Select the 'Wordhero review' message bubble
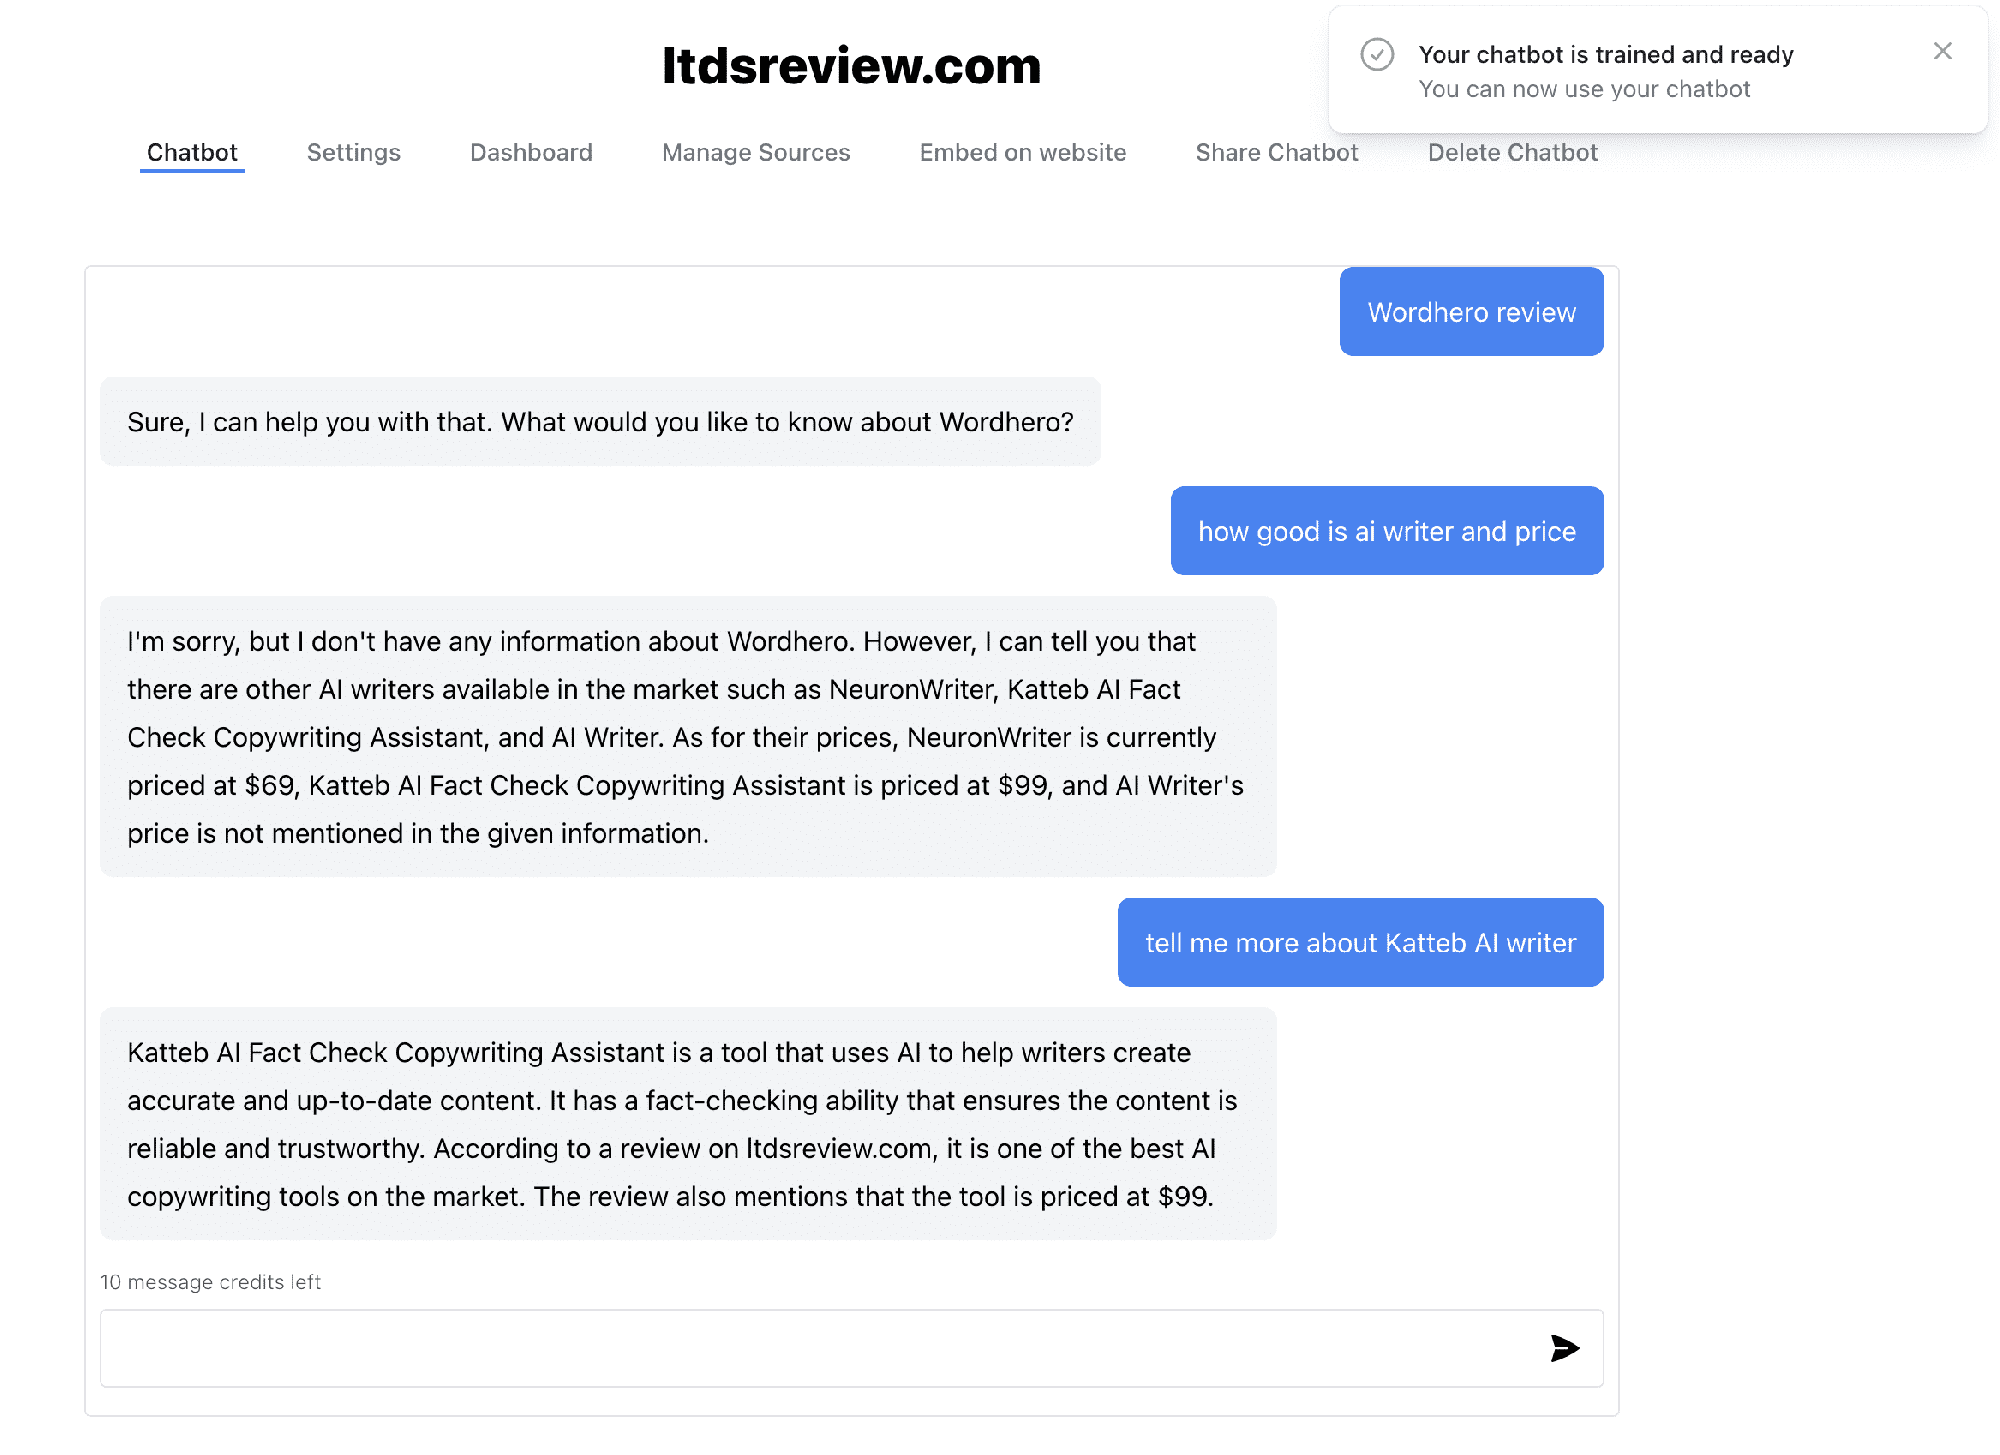2000x1455 pixels. coord(1471,311)
